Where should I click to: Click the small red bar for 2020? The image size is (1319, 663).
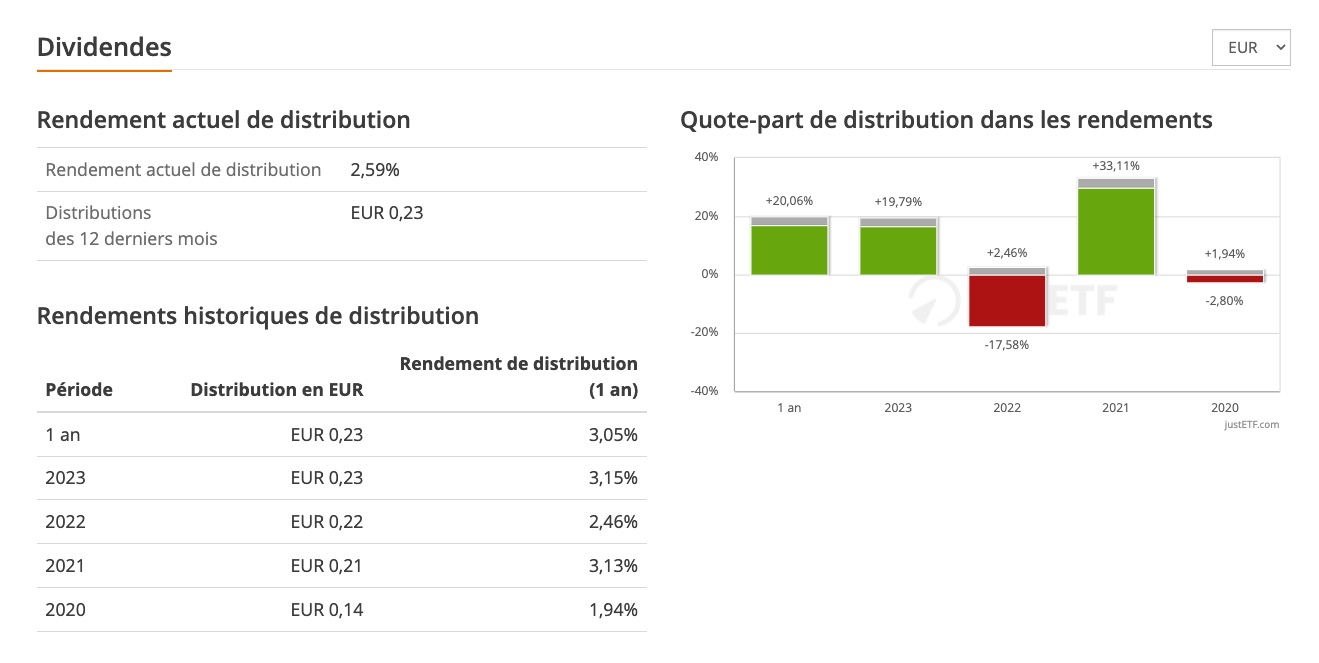tap(1225, 279)
